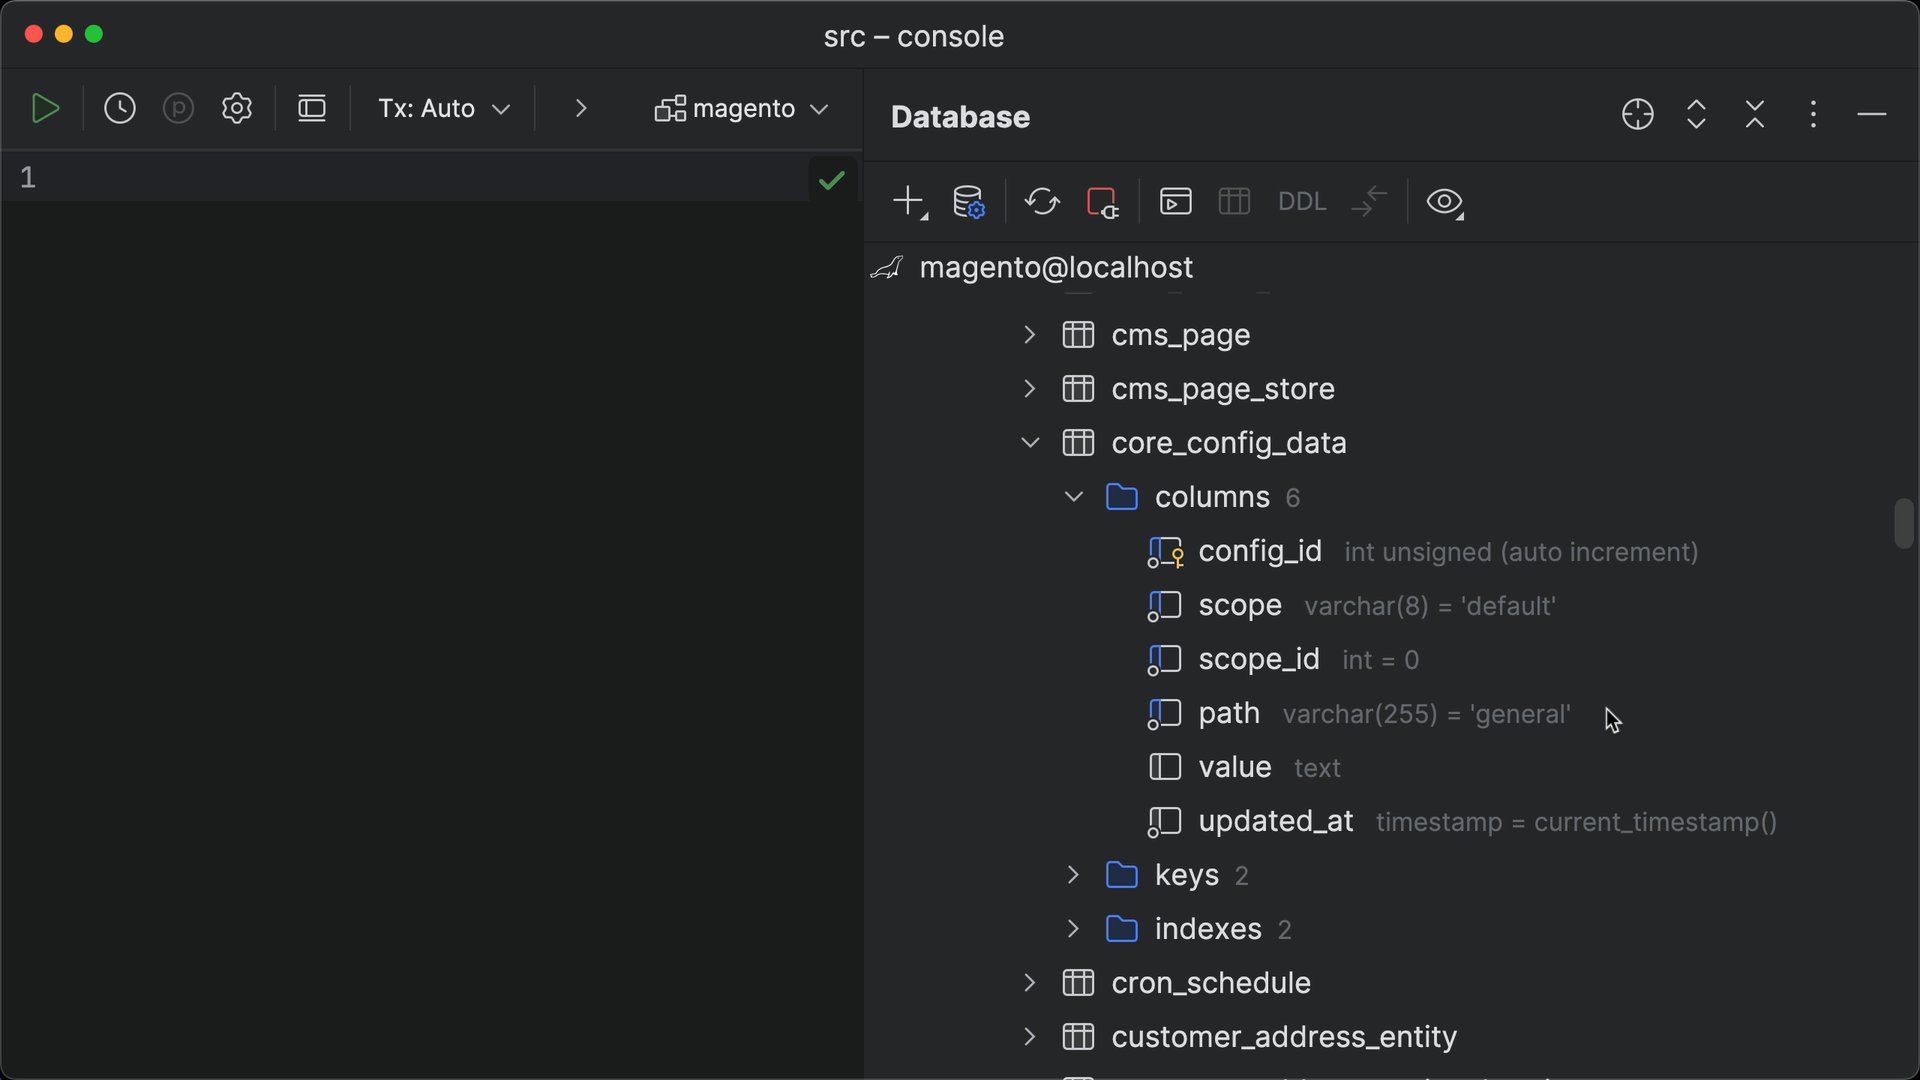Expand the indexes folder
1920x1080 pixels.
tap(1074, 929)
